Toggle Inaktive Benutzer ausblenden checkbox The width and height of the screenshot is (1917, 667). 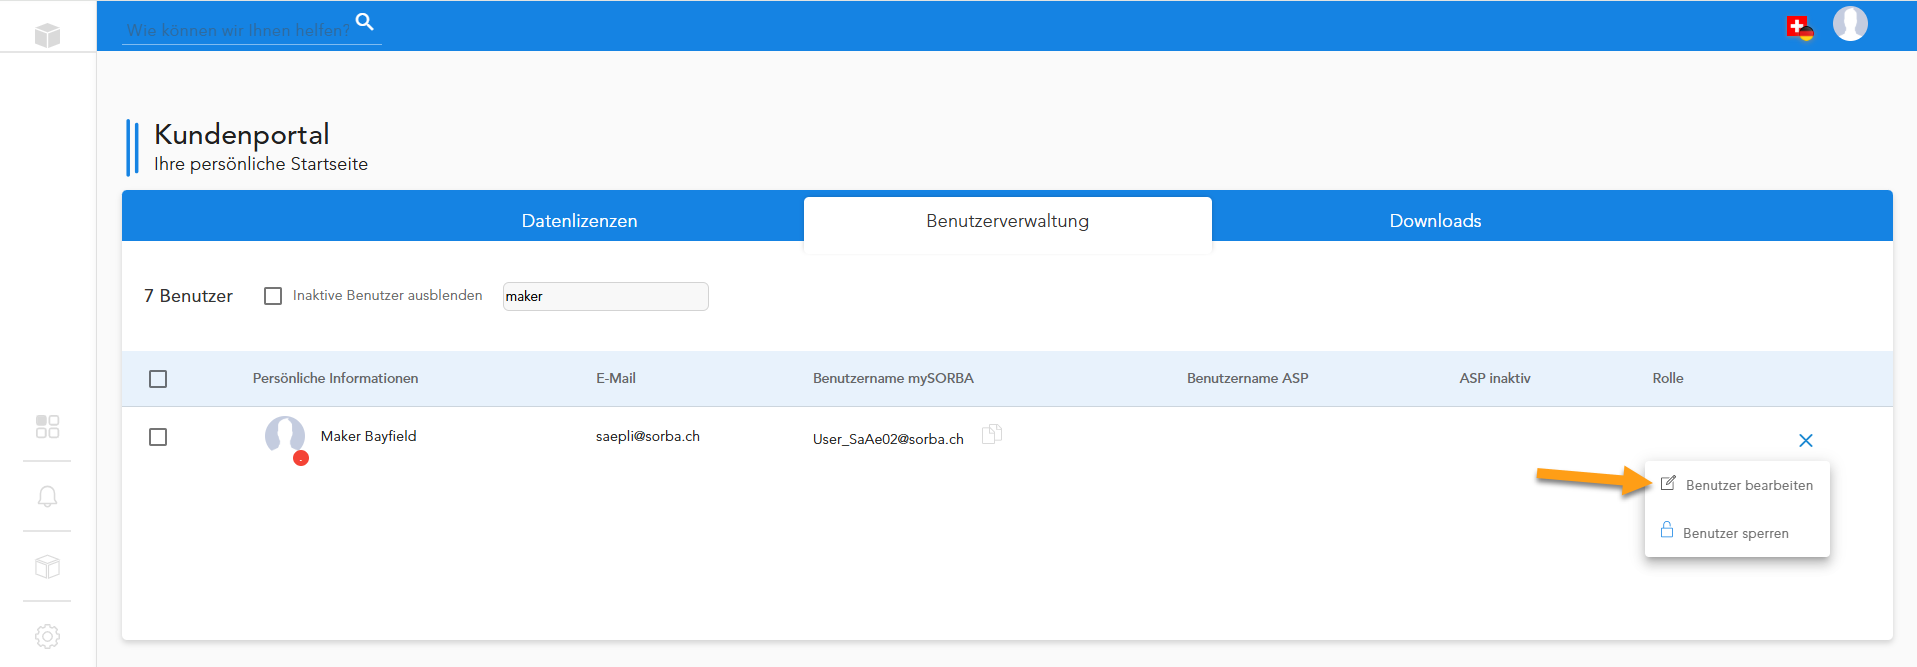273,296
